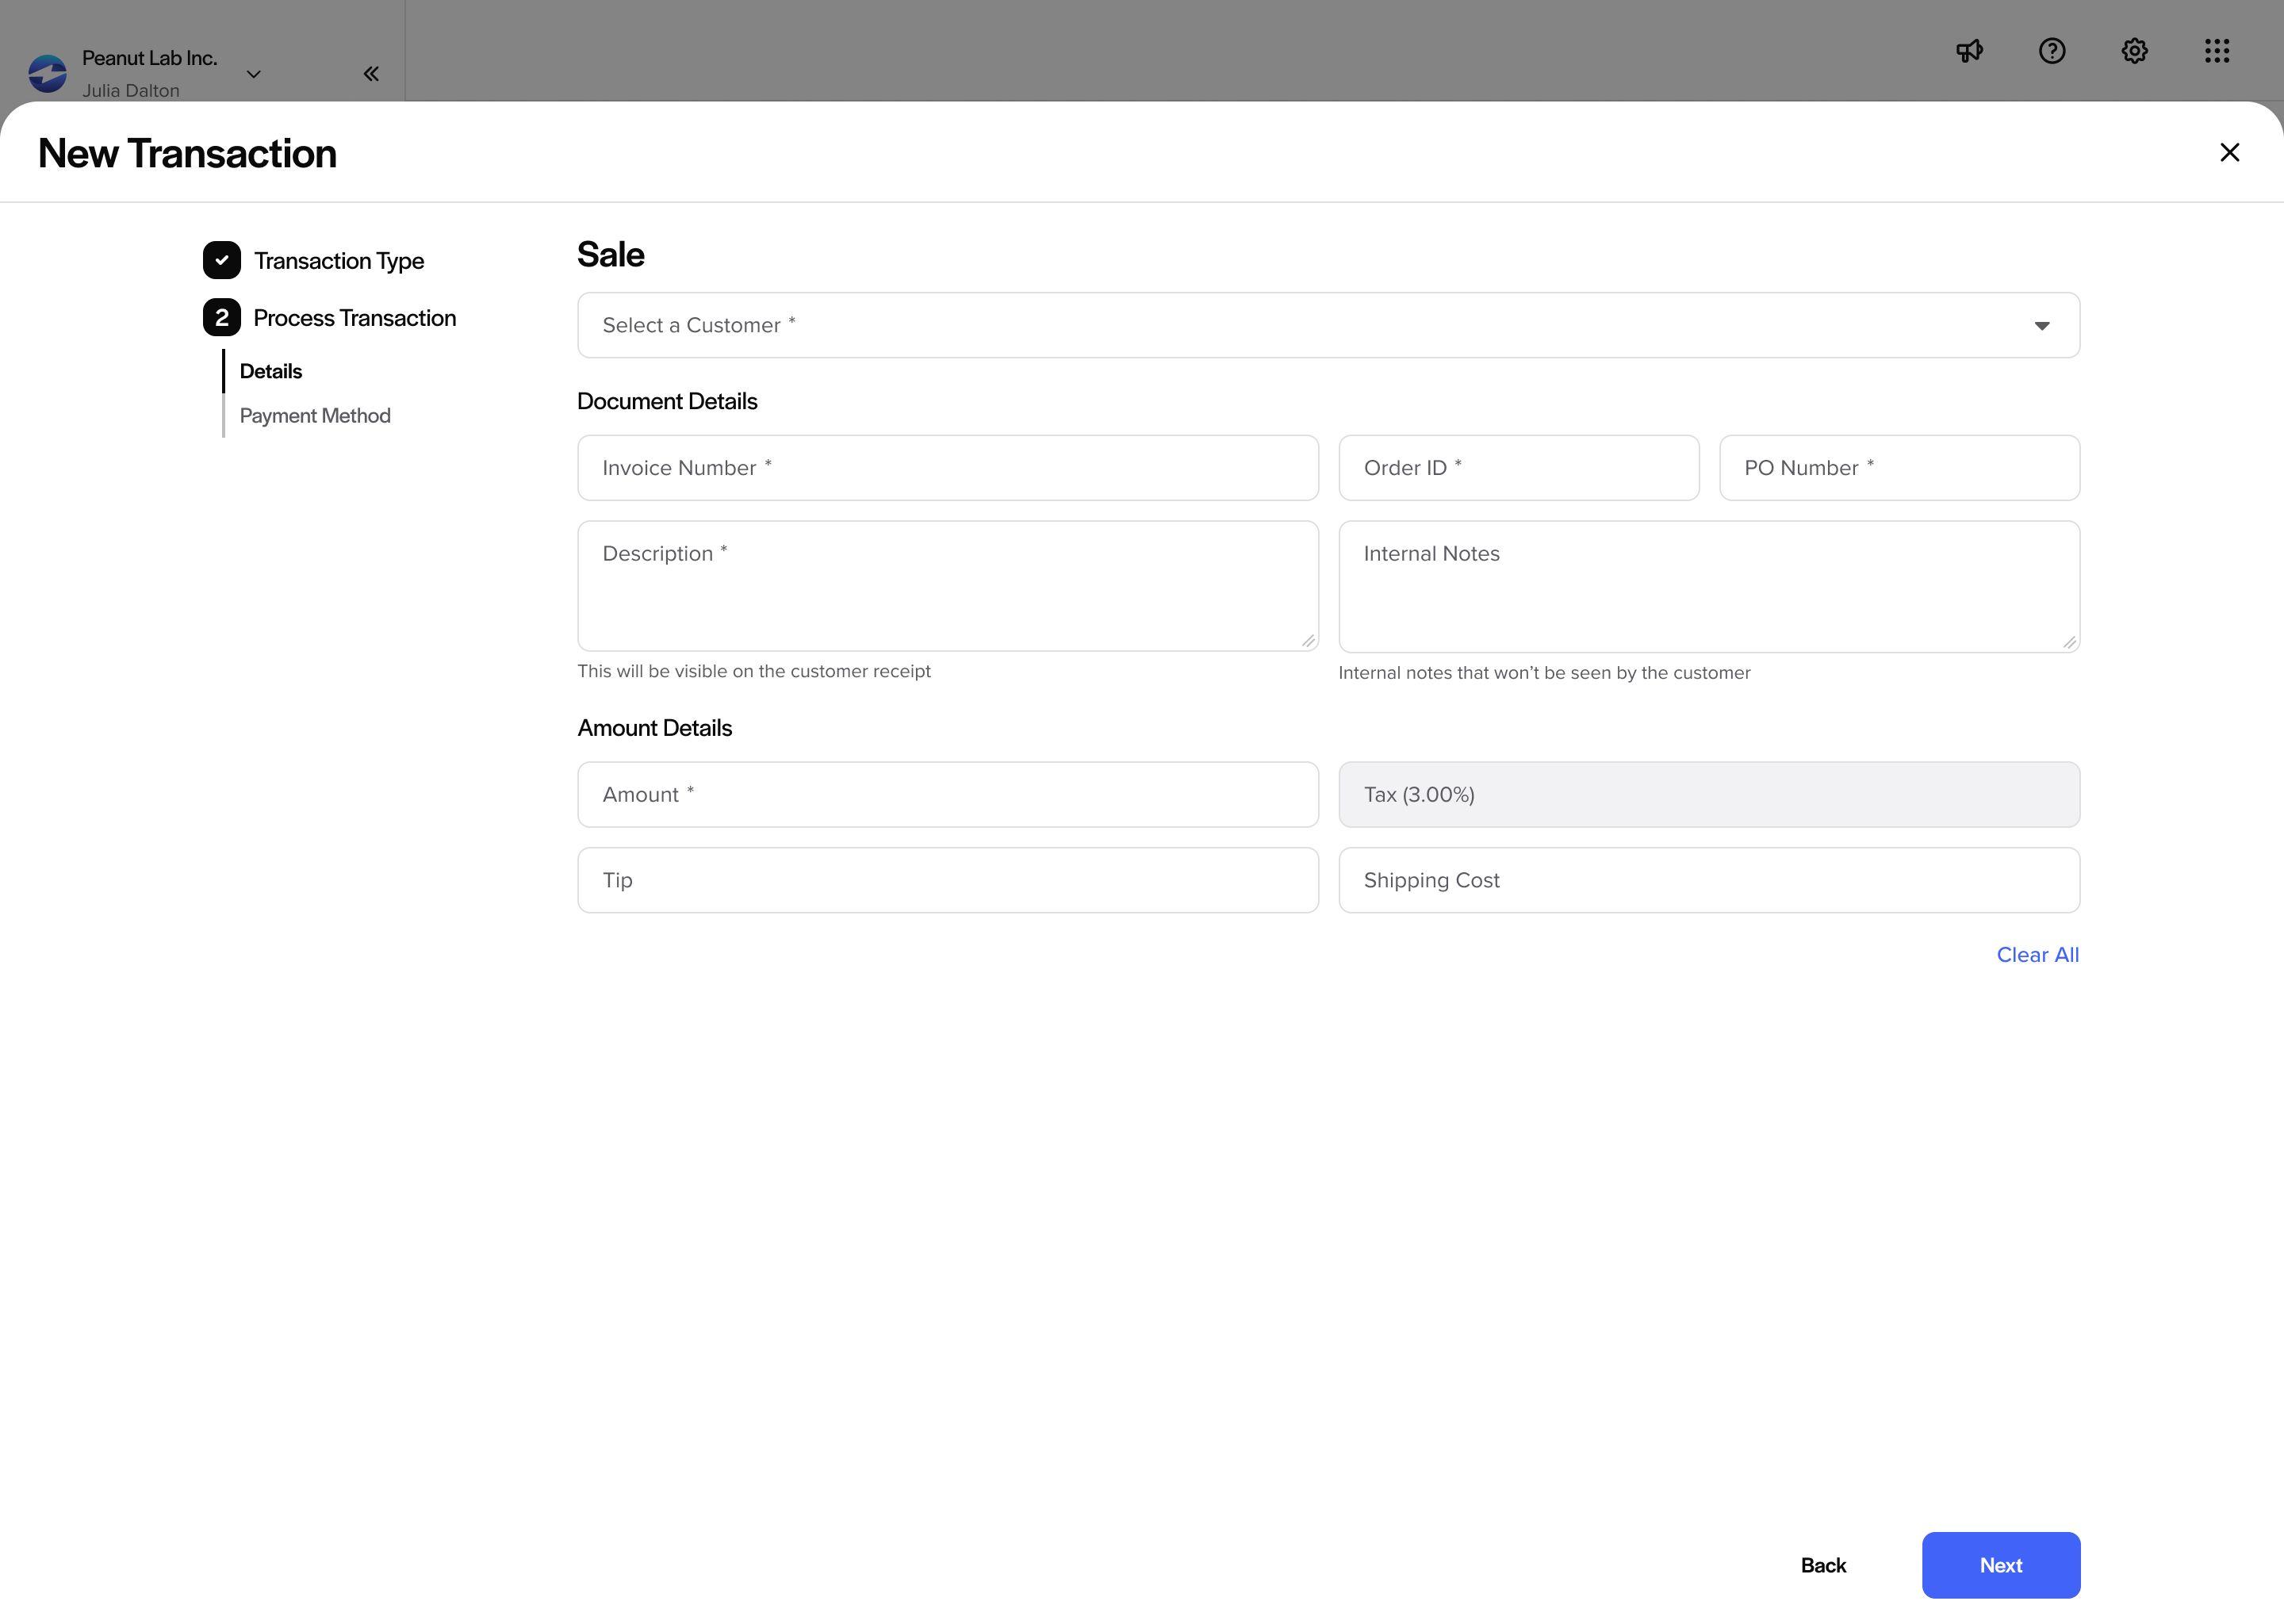
Task: Collapse sidebar with double chevron icon
Action: point(371,74)
